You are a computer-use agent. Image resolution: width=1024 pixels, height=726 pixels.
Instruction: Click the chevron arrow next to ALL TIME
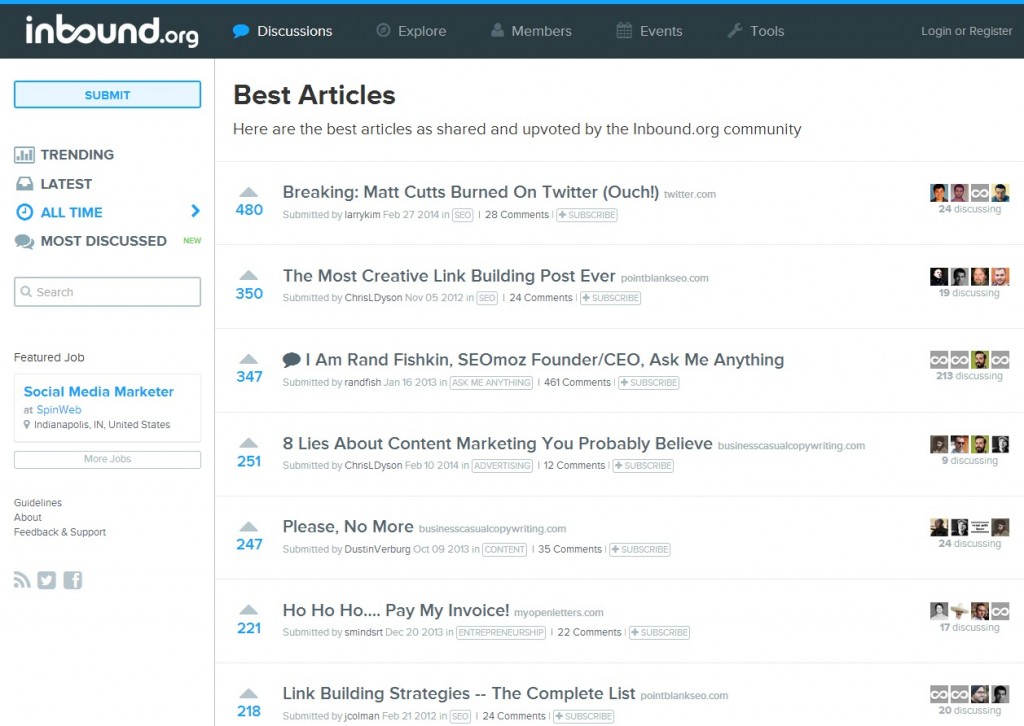click(195, 211)
